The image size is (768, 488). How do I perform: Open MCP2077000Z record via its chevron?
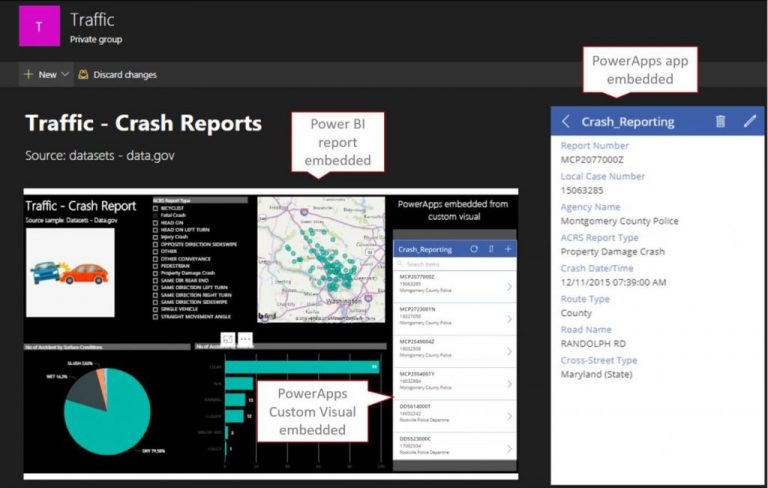(x=509, y=287)
